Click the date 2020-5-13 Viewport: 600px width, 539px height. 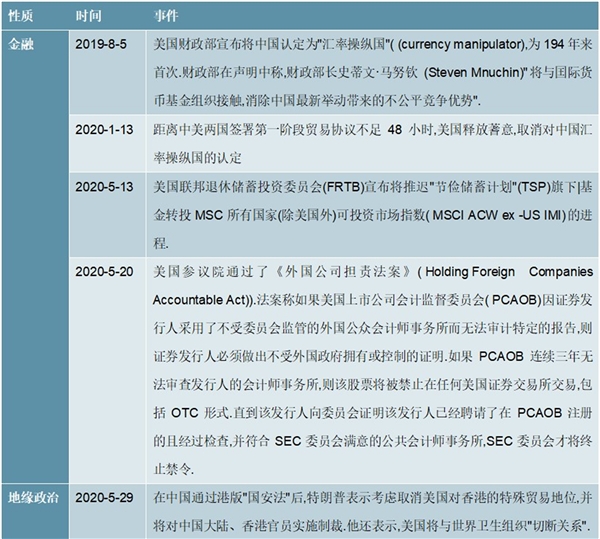tap(104, 187)
